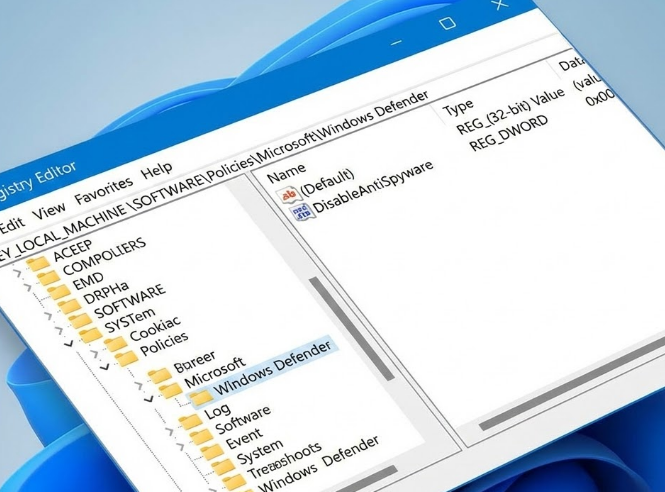Select the lowercase Software folder icon
This screenshot has height=492, width=665.
pyautogui.click(x=201, y=436)
